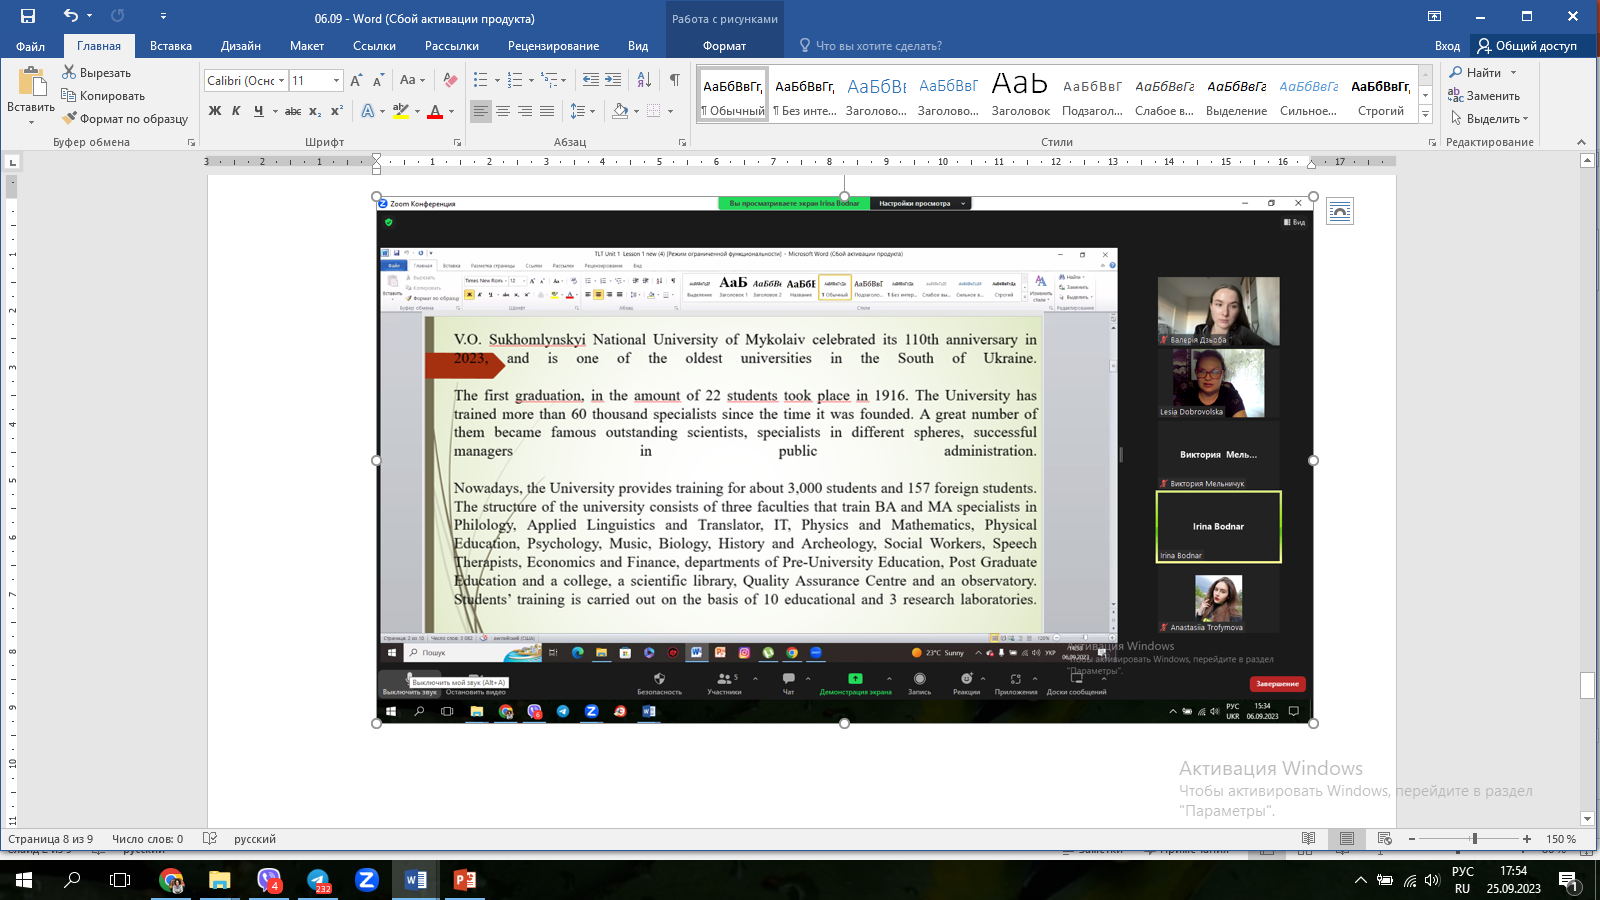This screenshot has height=900, width=1600.
Task: Click the Cut (Вырезать) scissors button
Action: click(x=96, y=73)
